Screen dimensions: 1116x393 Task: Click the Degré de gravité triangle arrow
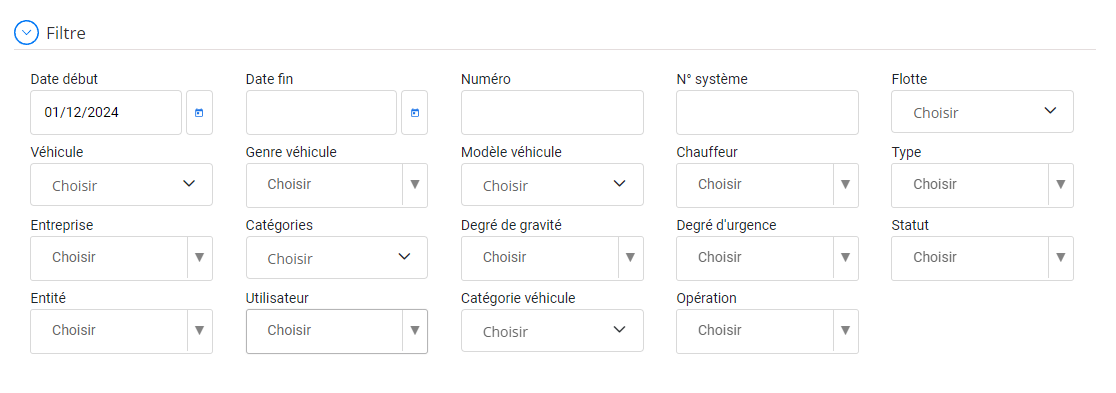pos(630,257)
